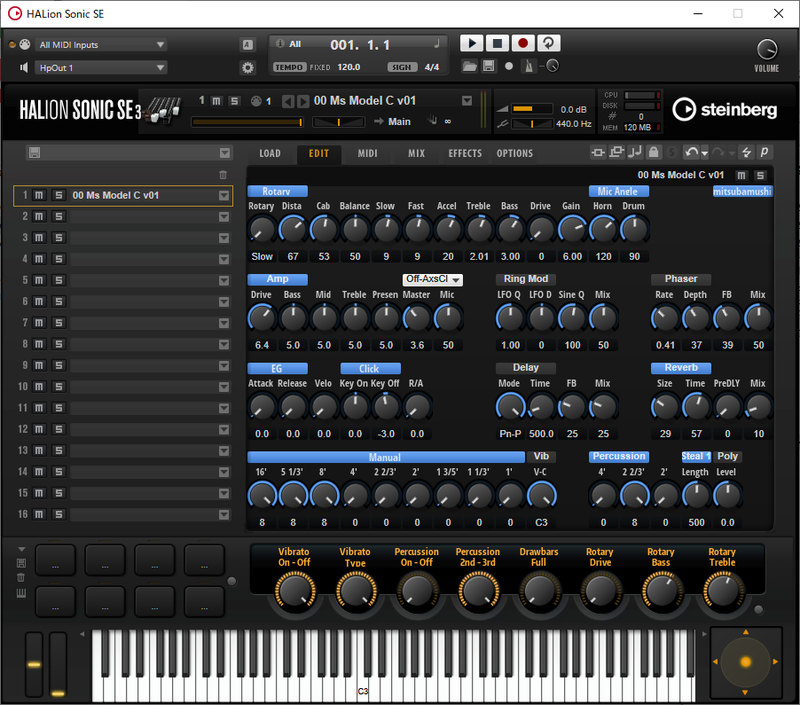800x705 pixels.
Task: Click the Steinberg logo
Action: pos(724,109)
